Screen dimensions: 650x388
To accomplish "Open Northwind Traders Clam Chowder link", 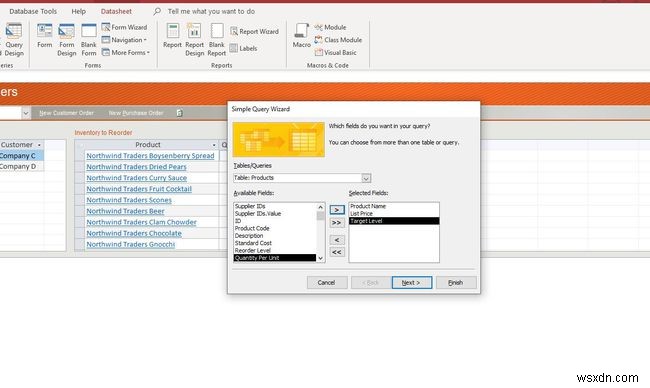I will [x=141, y=222].
